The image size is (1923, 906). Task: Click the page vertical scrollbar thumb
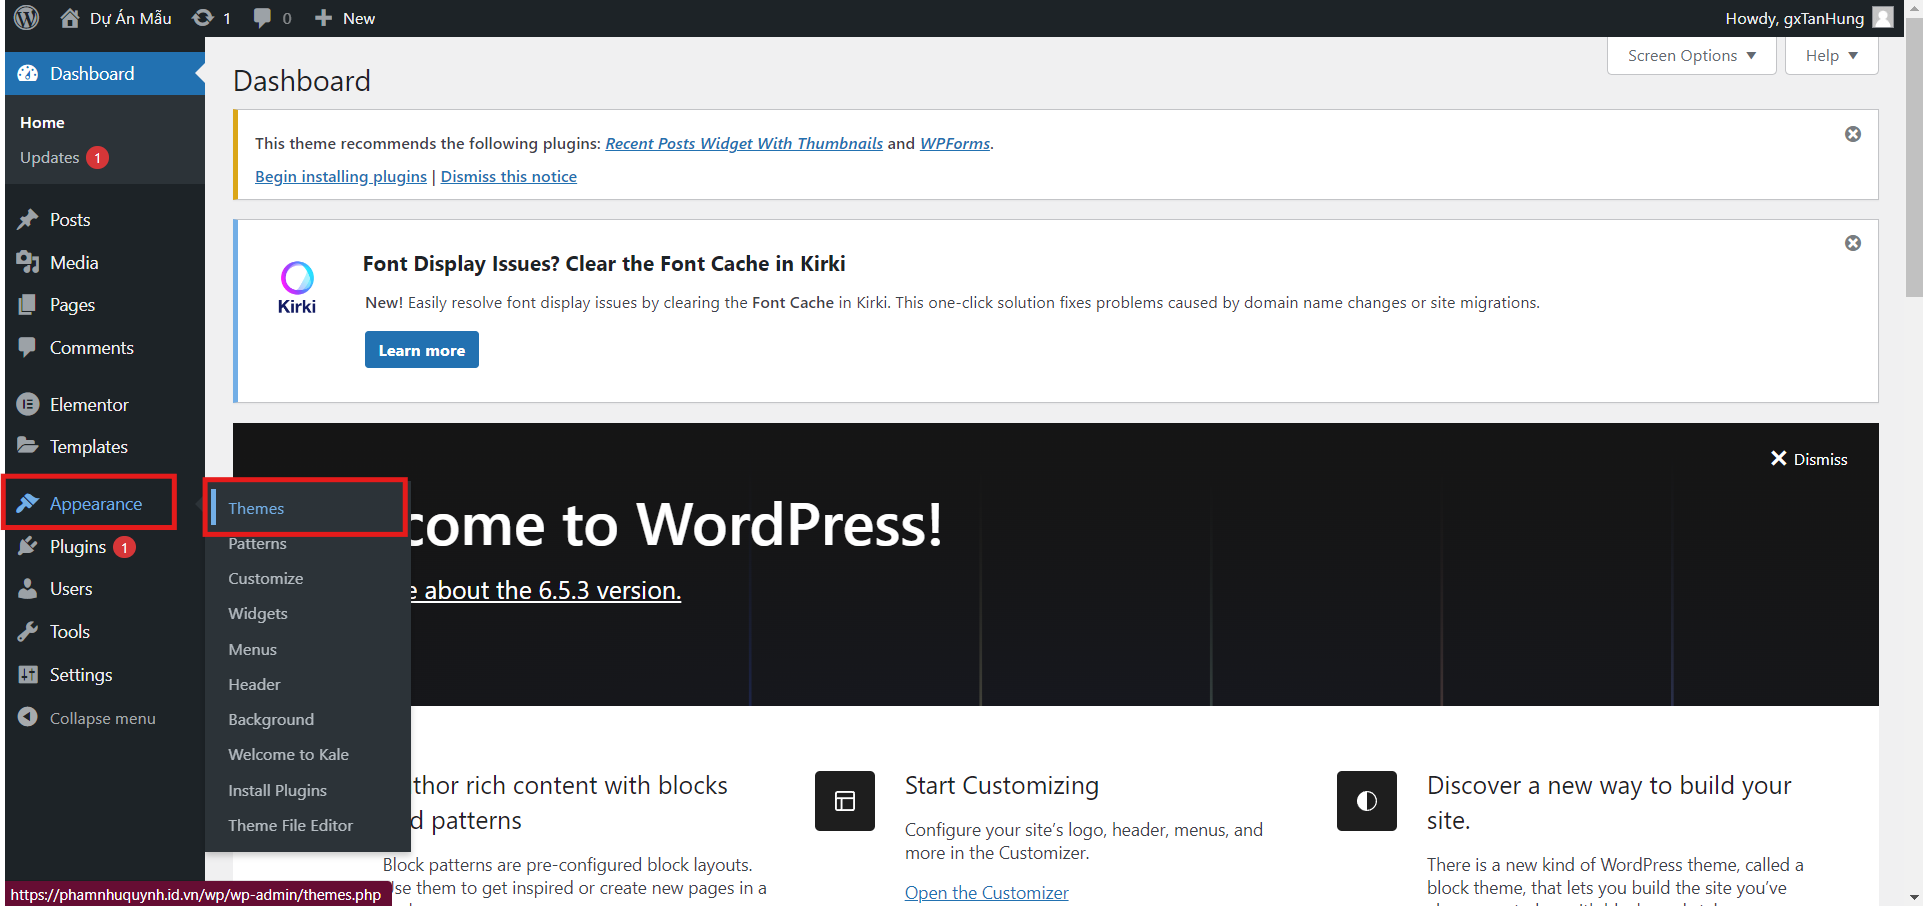click(x=1914, y=158)
